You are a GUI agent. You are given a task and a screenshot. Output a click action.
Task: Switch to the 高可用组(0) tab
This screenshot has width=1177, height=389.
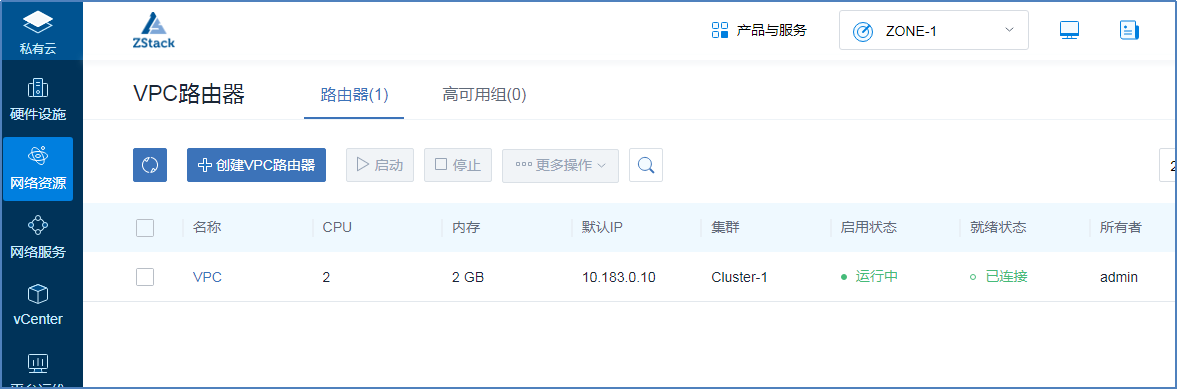[484, 95]
